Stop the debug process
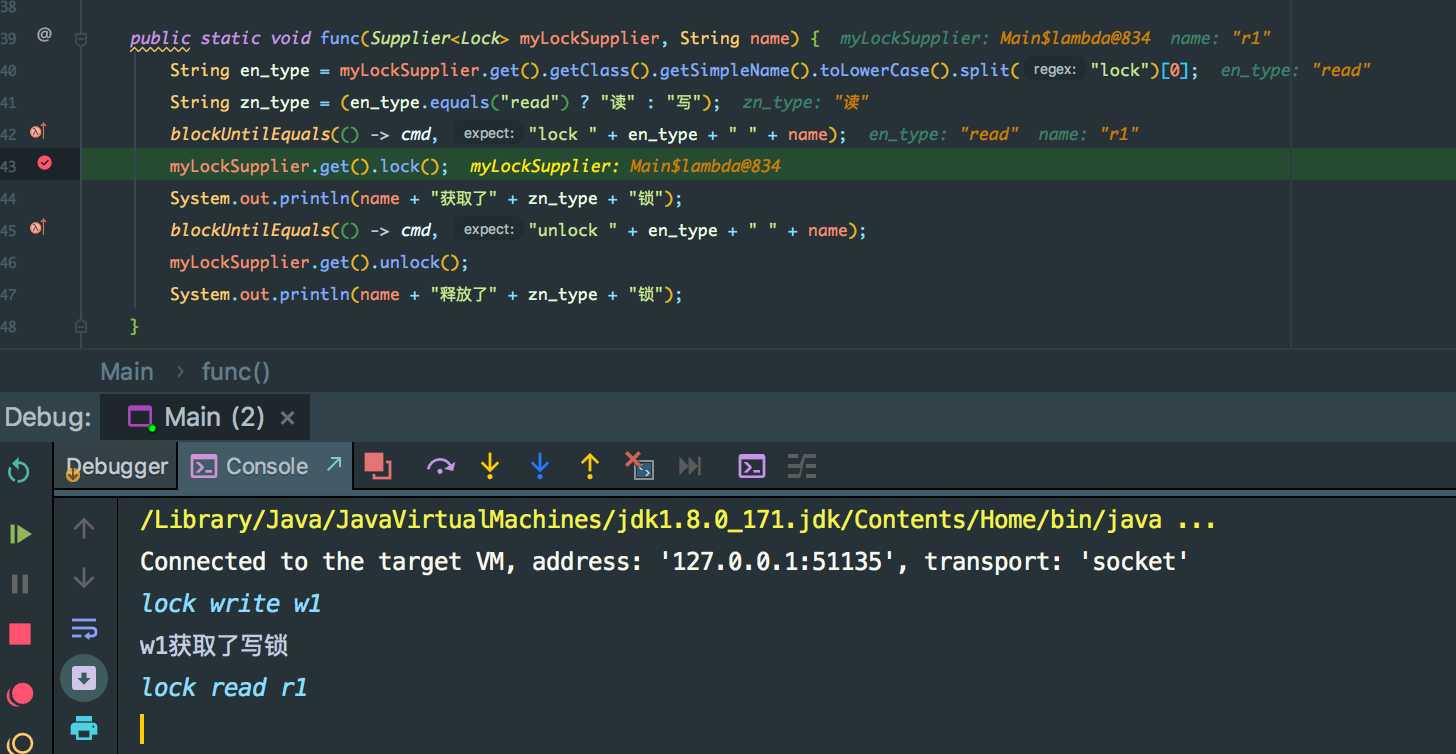This screenshot has width=1456, height=754. 20,634
